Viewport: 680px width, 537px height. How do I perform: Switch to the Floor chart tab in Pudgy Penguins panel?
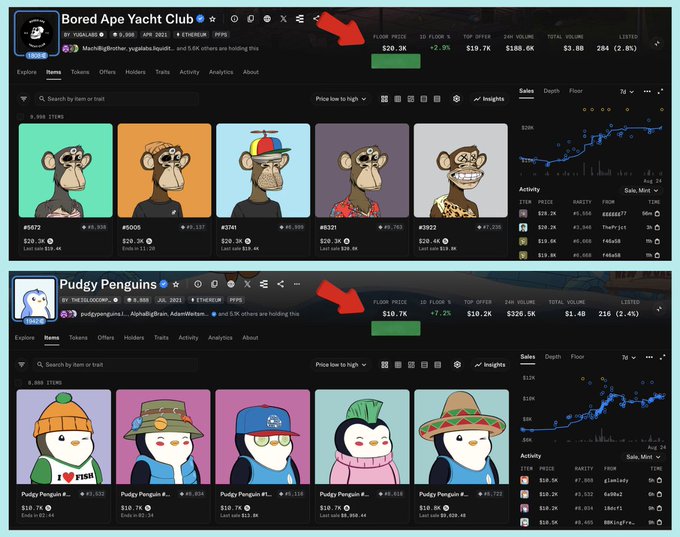578,357
